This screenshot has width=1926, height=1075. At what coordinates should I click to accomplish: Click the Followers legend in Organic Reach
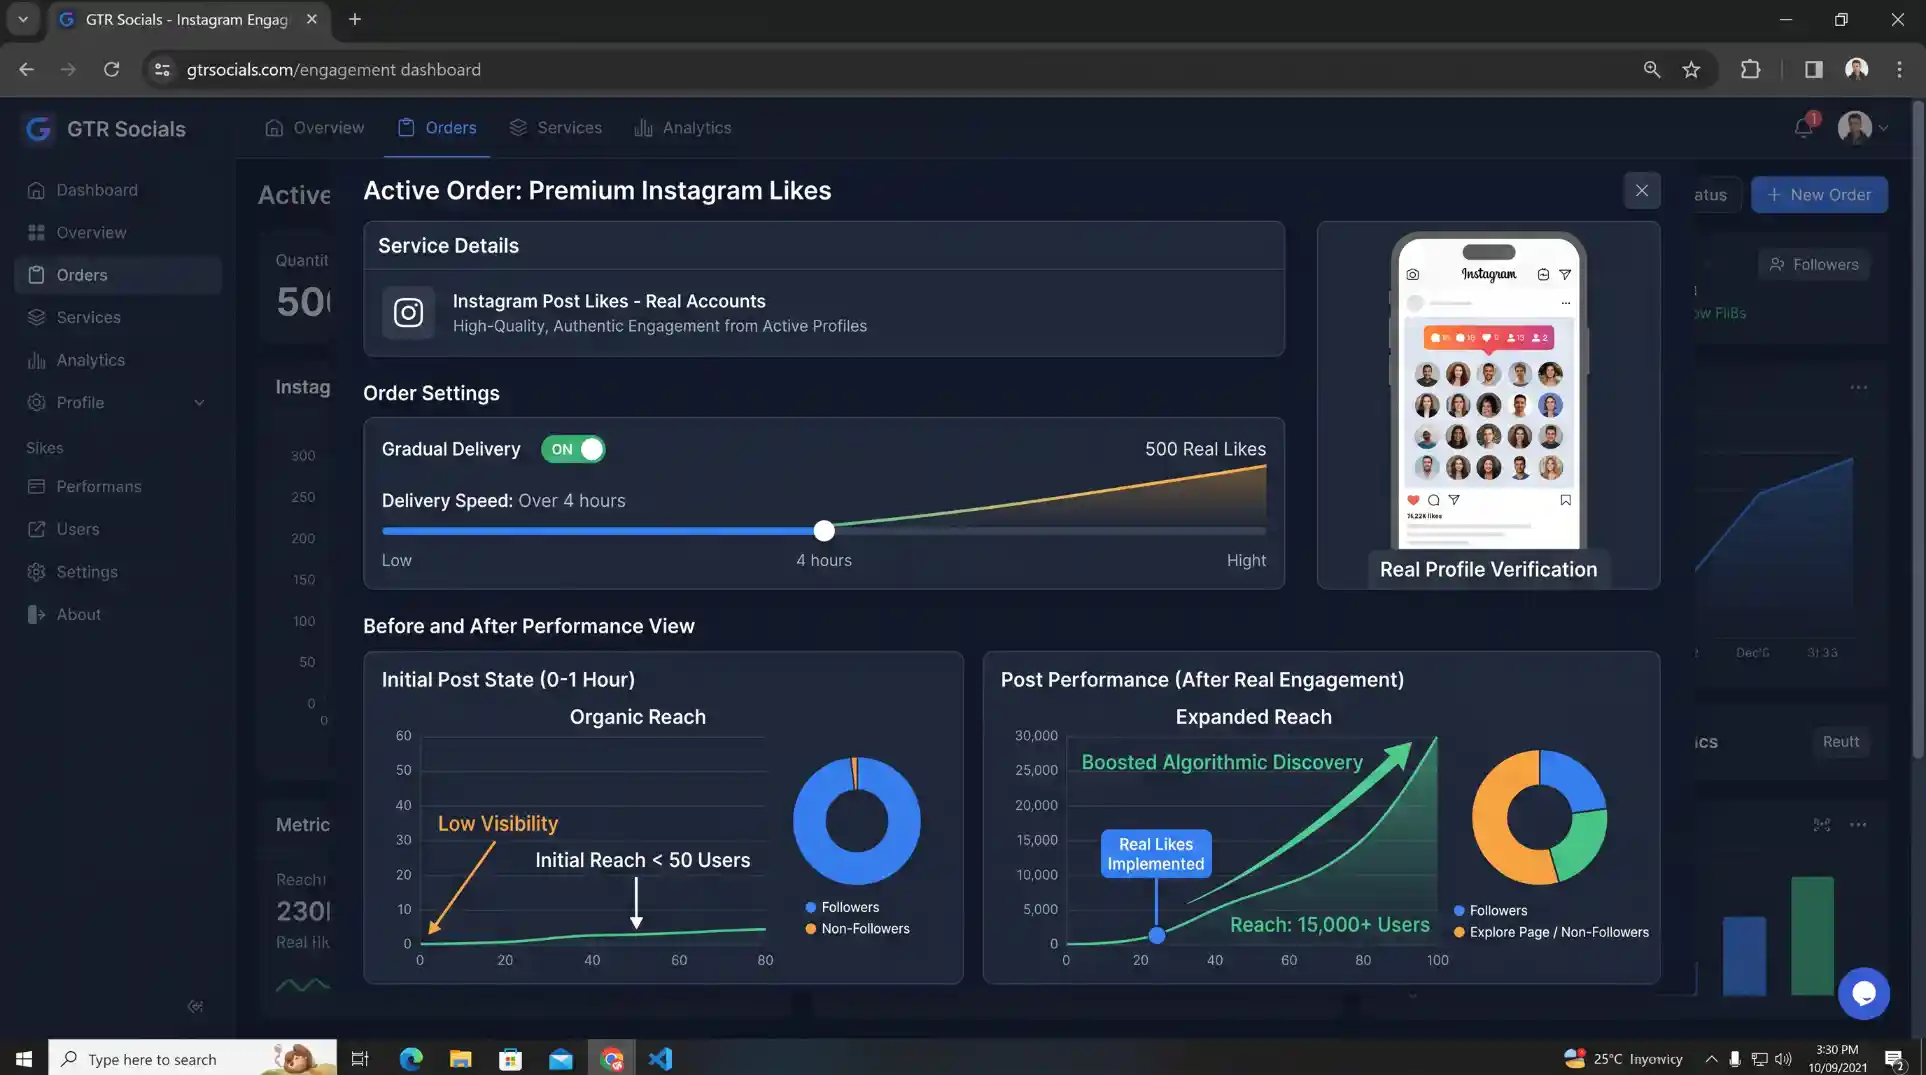(842, 907)
